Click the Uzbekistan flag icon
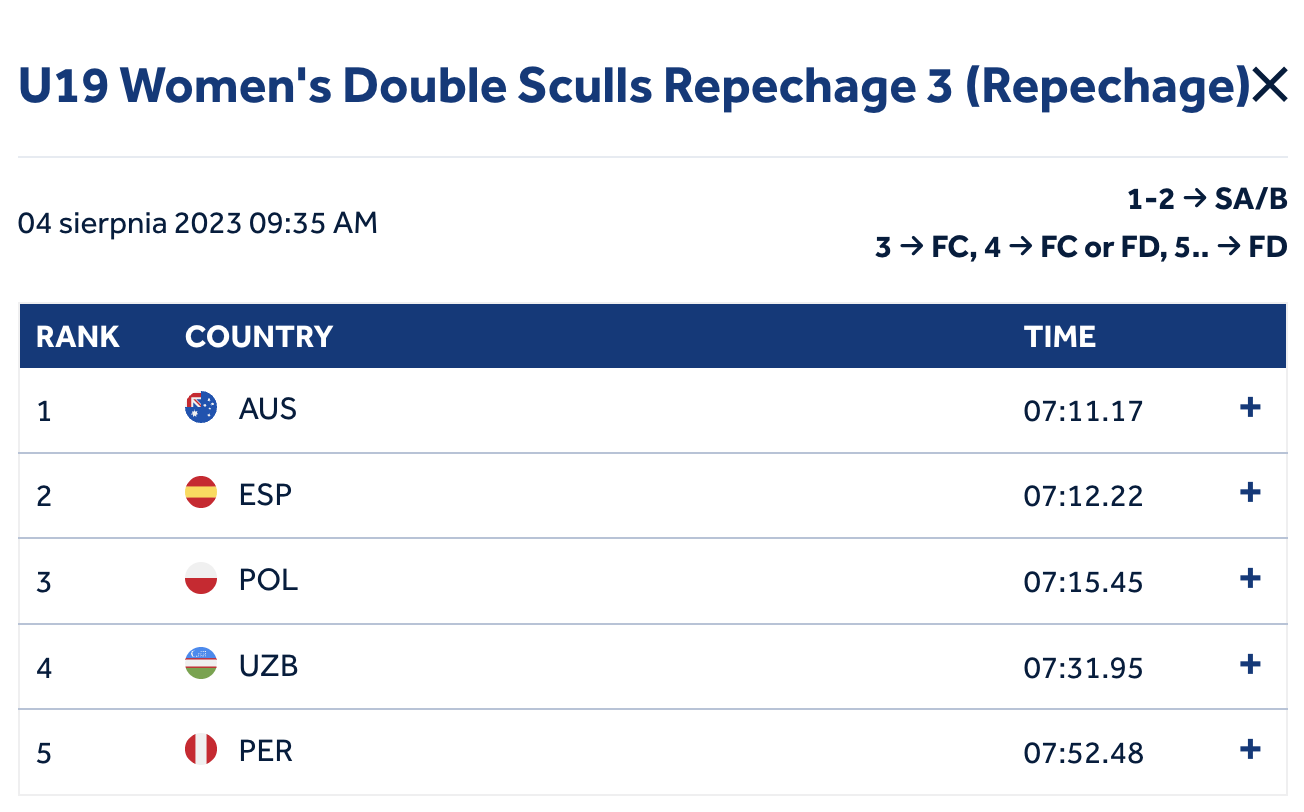Screen dimensions: 1304x812 [201, 664]
